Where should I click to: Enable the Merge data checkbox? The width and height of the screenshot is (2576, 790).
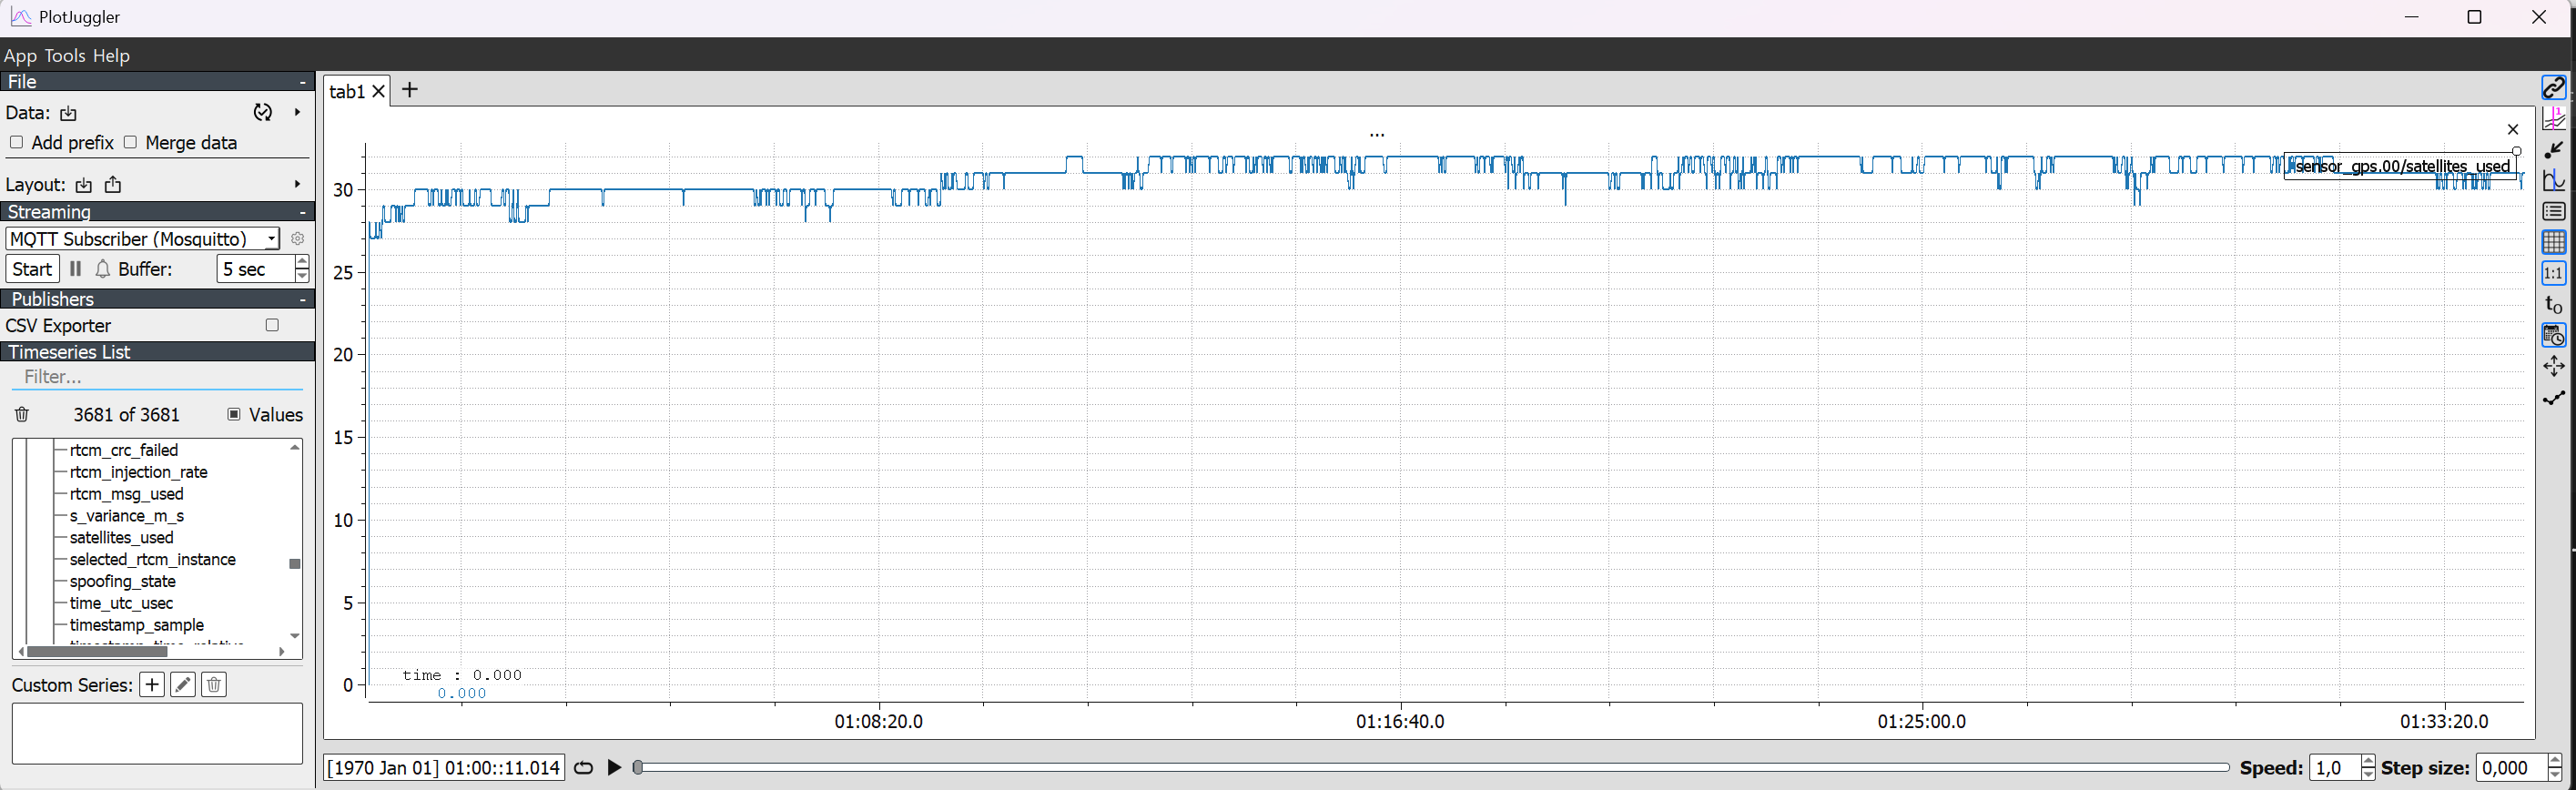click(130, 143)
